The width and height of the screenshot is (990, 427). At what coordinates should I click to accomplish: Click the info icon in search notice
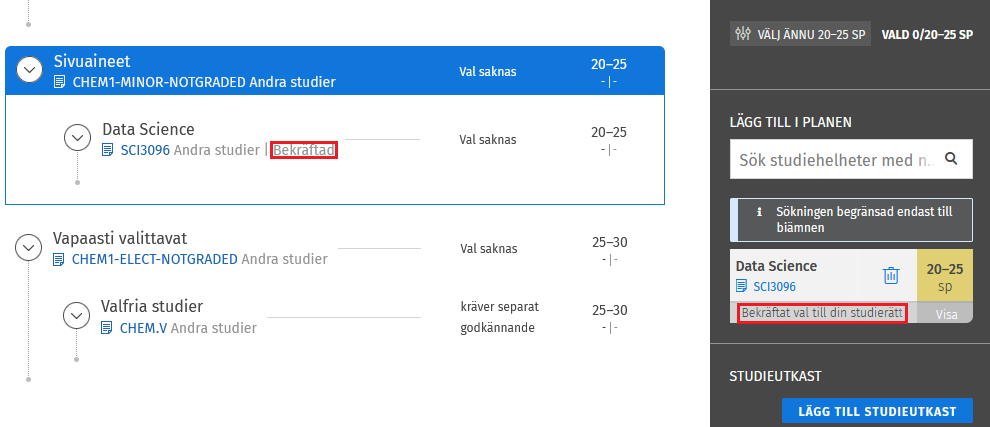(x=759, y=212)
